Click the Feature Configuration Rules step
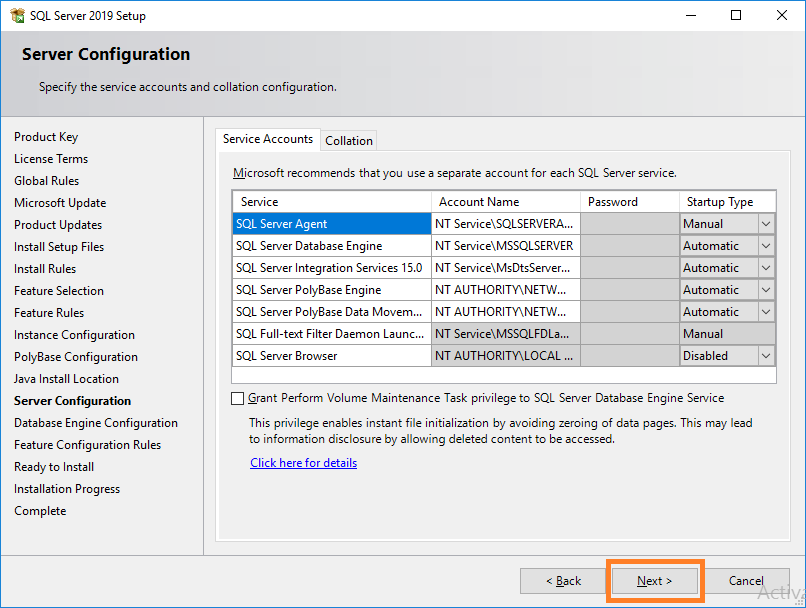The image size is (806, 608). point(87,445)
